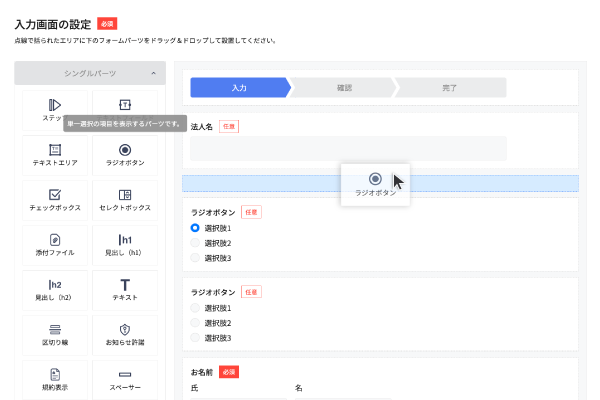The height and width of the screenshot is (400, 600).
Task: Select 選択肢2 in second radio group
Action: tap(195, 323)
